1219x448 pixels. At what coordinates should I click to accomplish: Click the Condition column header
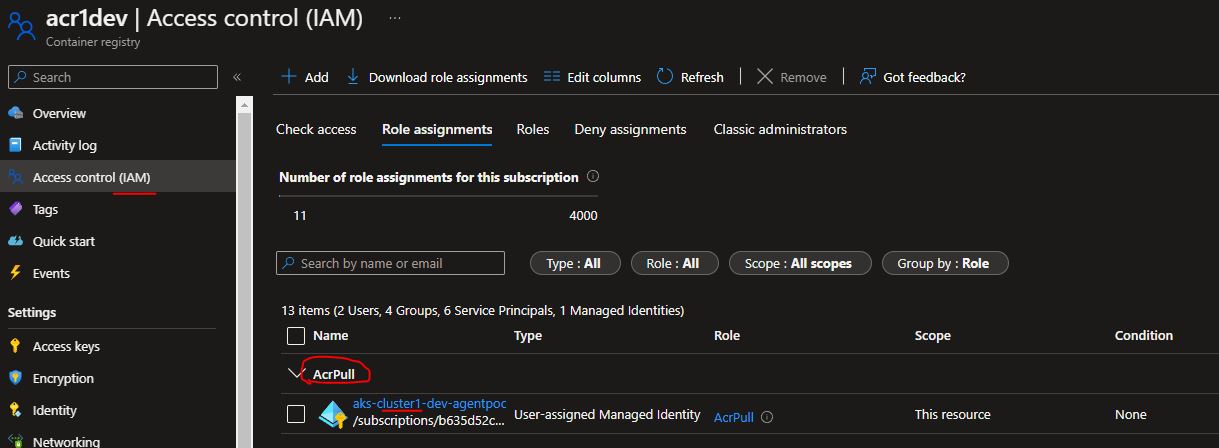coord(1144,335)
